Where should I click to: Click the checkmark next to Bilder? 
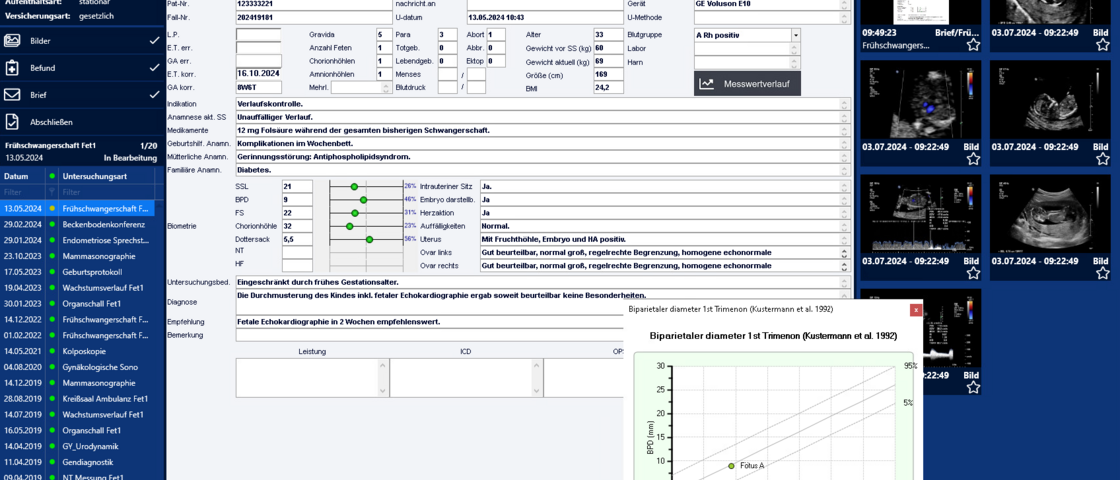pos(154,41)
